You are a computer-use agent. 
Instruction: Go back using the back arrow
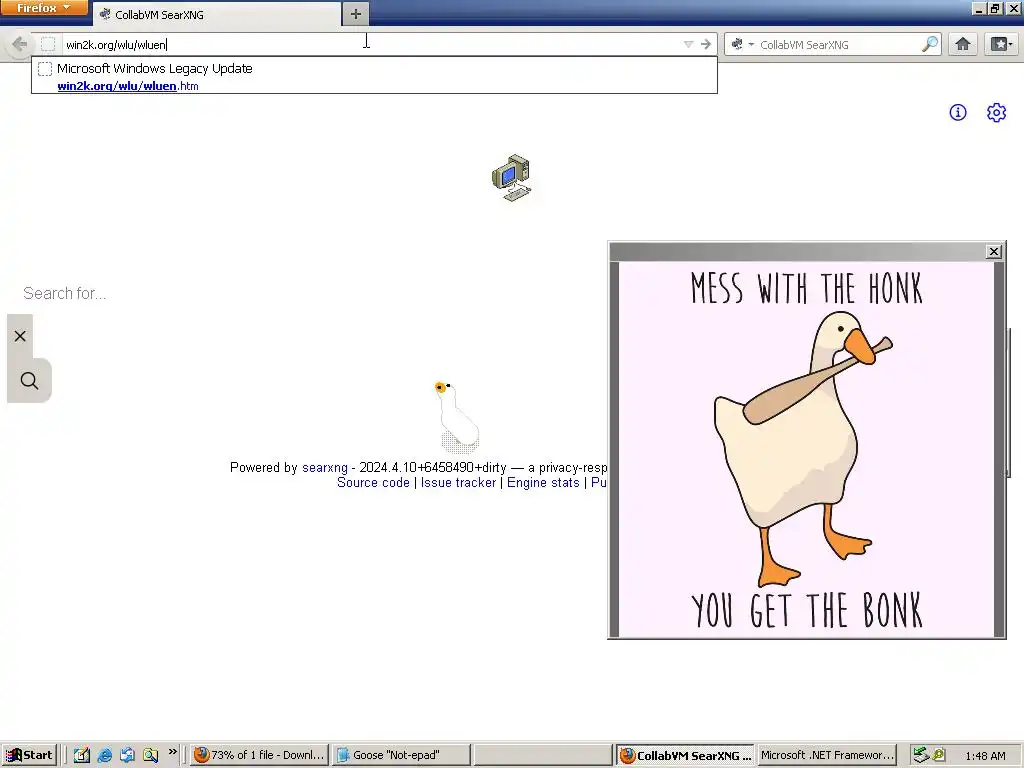pyautogui.click(x=19, y=44)
